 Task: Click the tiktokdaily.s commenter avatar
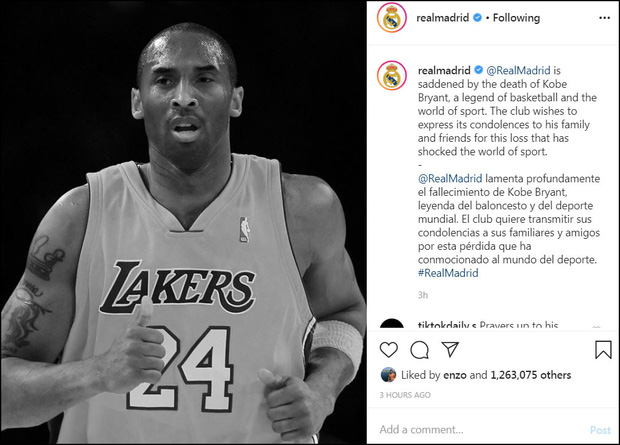tap(391, 327)
